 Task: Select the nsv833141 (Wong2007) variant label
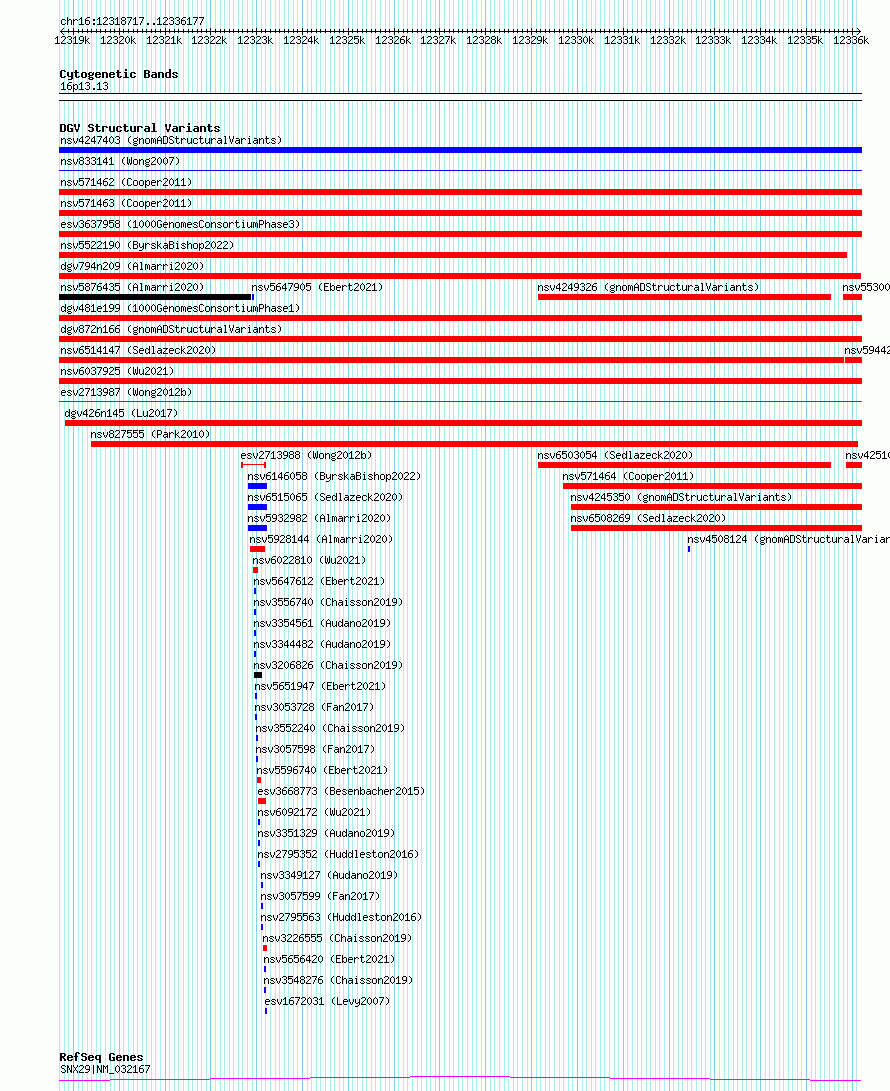point(120,161)
